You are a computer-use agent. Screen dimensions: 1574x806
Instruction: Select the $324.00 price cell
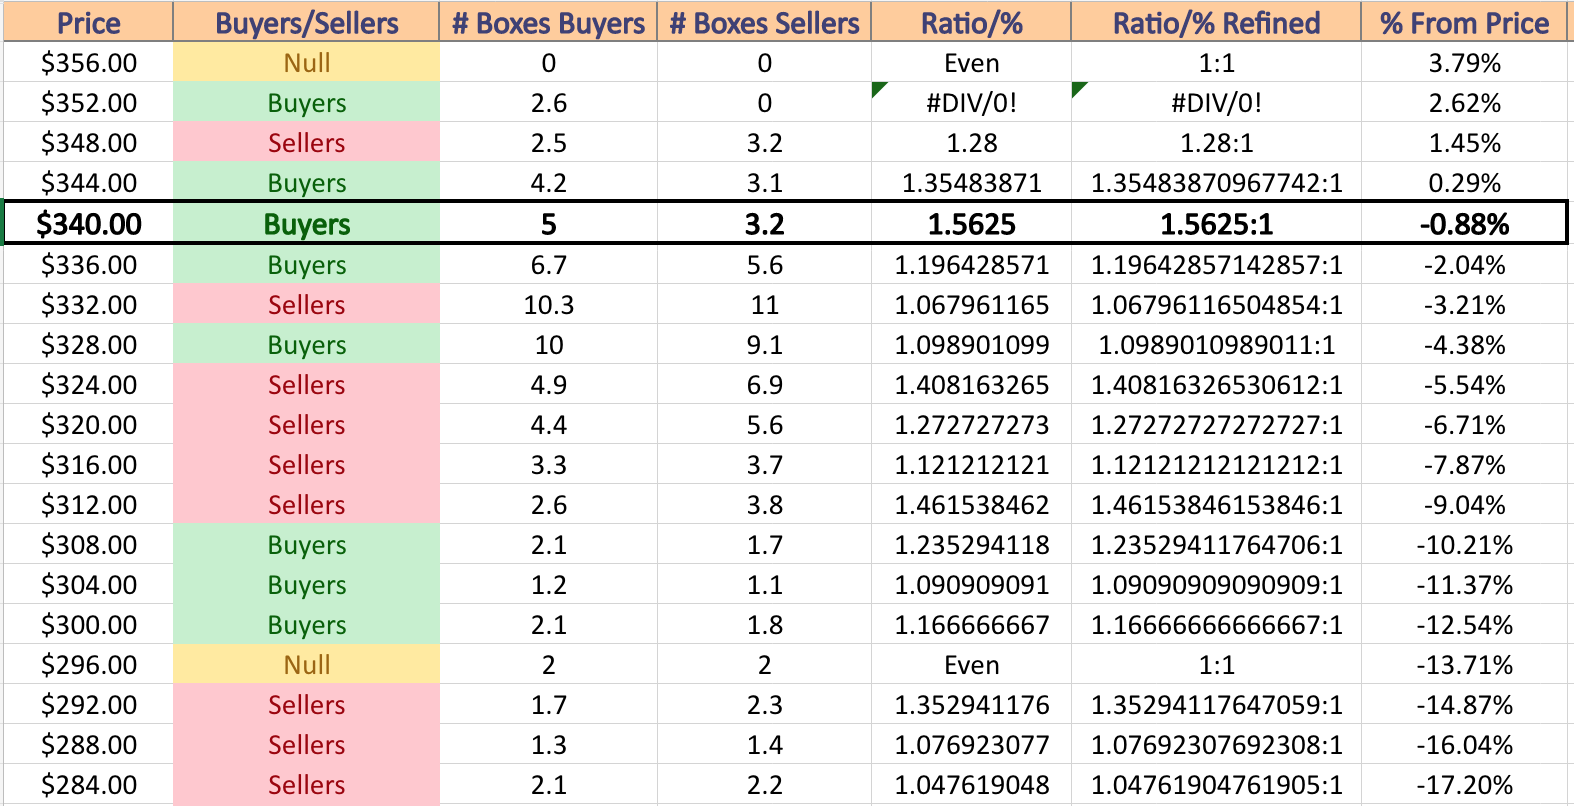[x=88, y=385]
